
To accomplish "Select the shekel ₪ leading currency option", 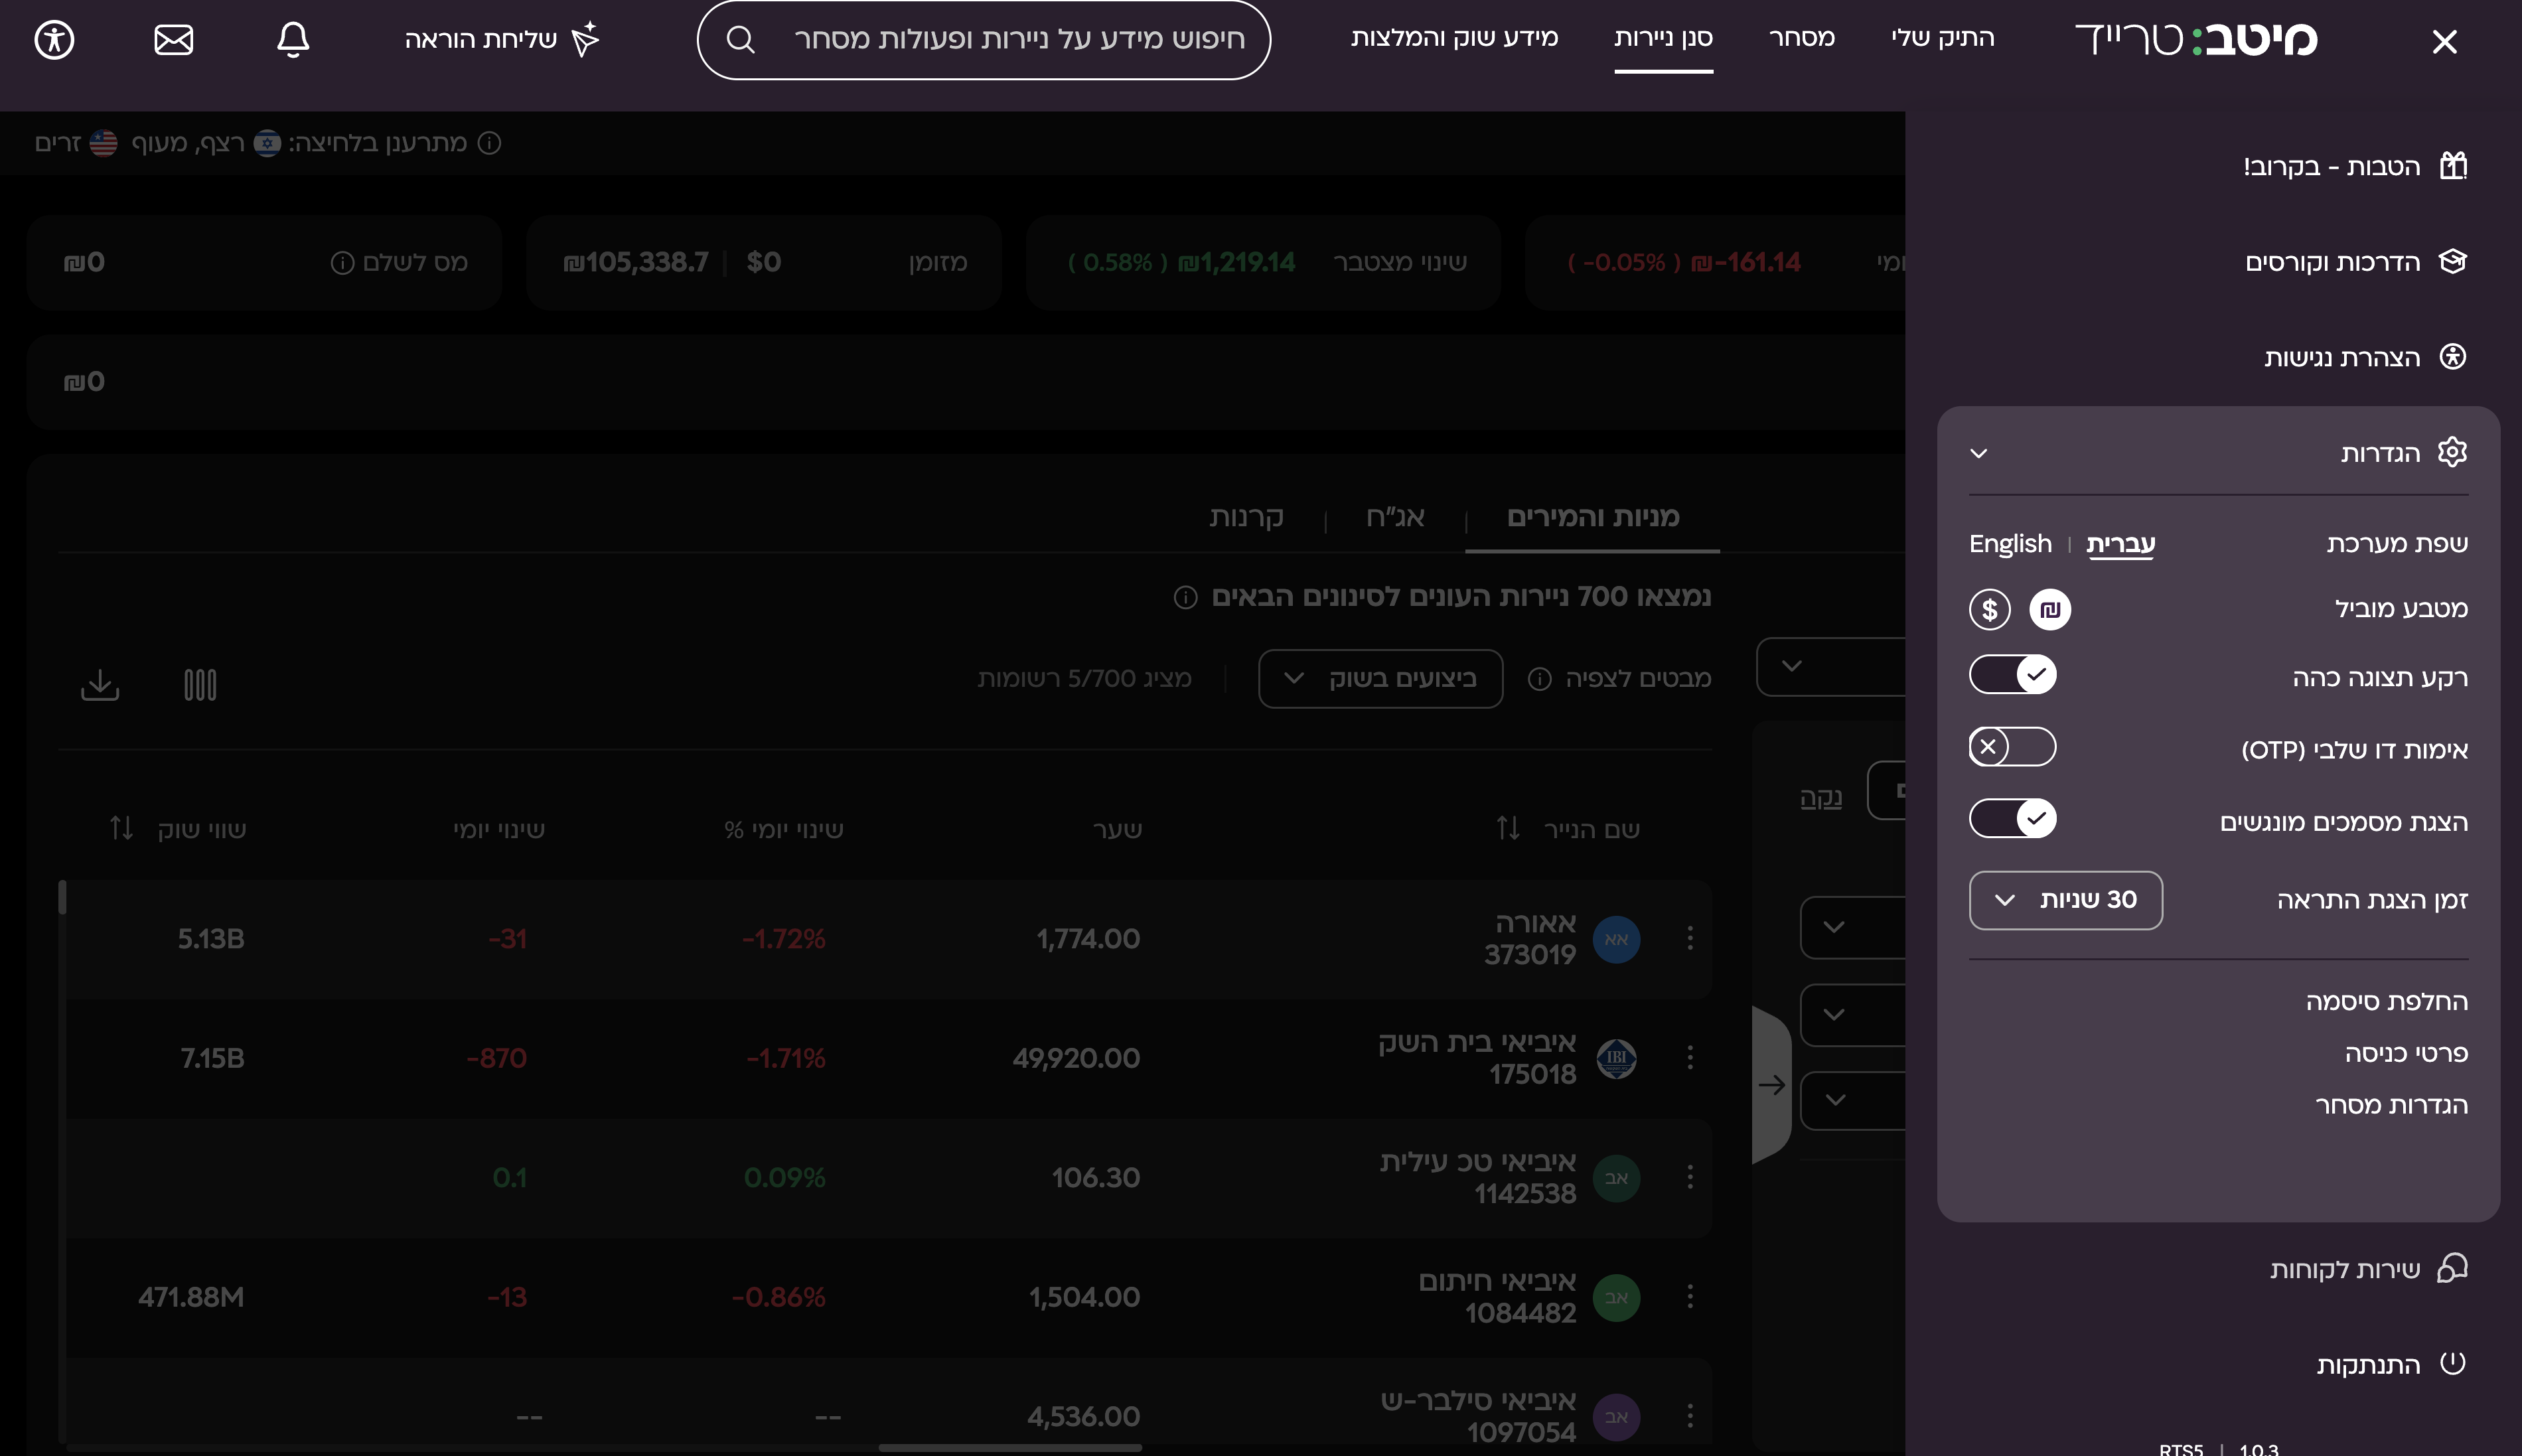I will [2050, 609].
